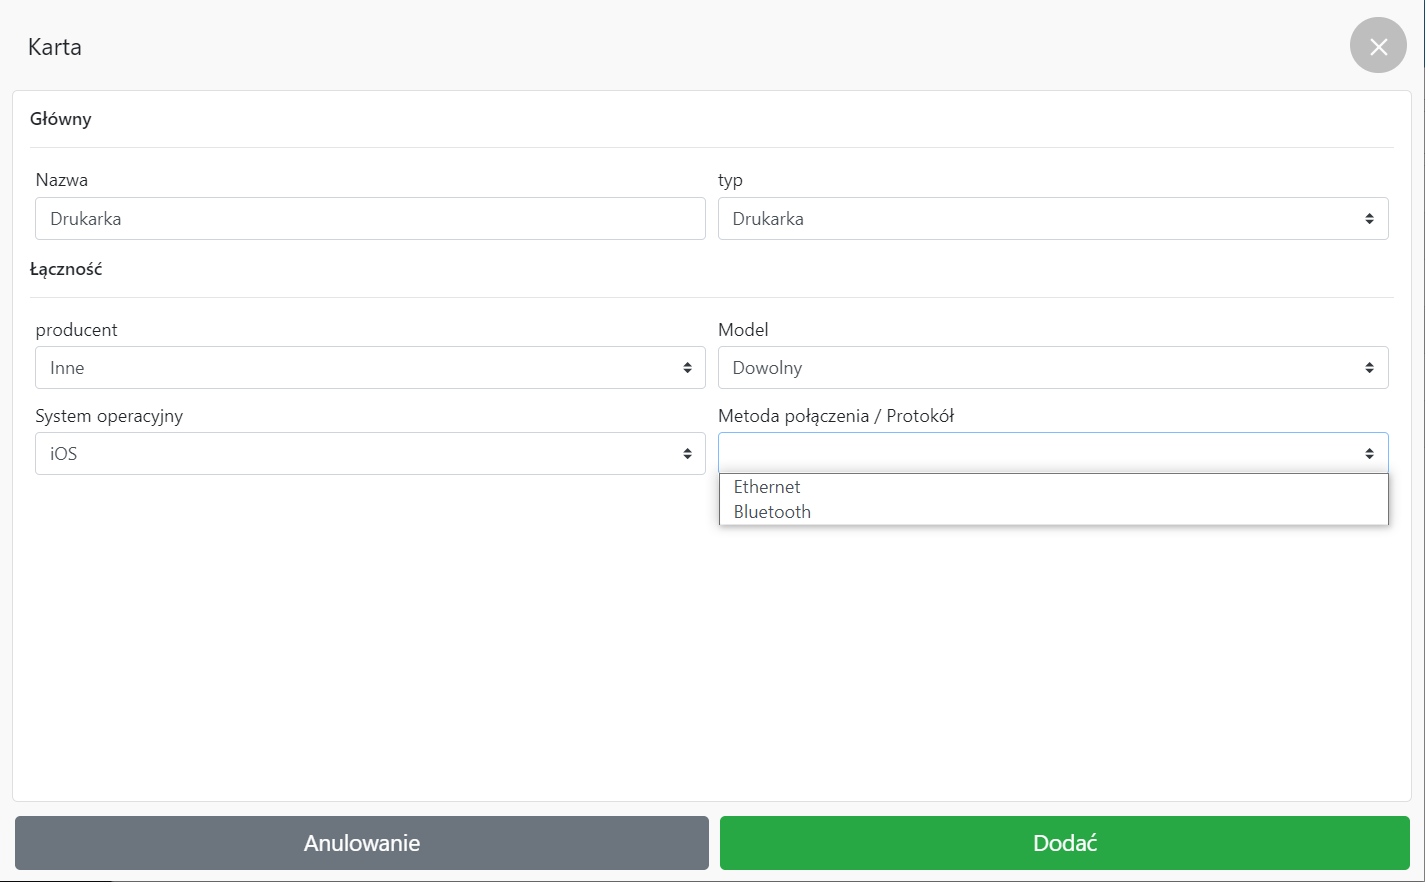
Task: Click the Łączność section heading
Action: 66,269
